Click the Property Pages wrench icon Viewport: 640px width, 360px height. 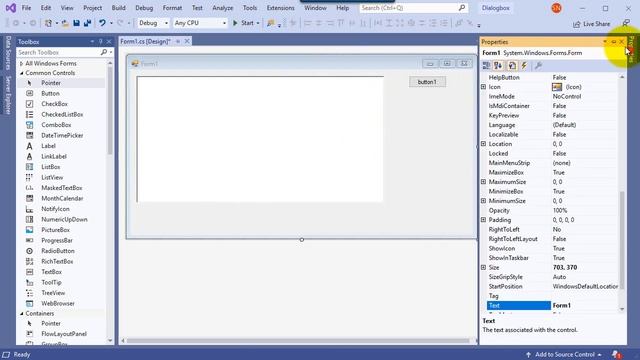click(538, 65)
